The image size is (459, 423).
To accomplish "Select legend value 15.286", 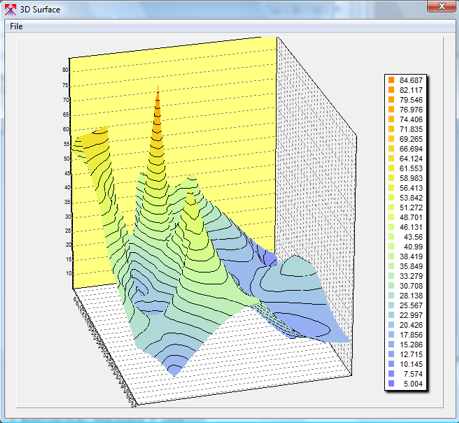I will 411,345.
